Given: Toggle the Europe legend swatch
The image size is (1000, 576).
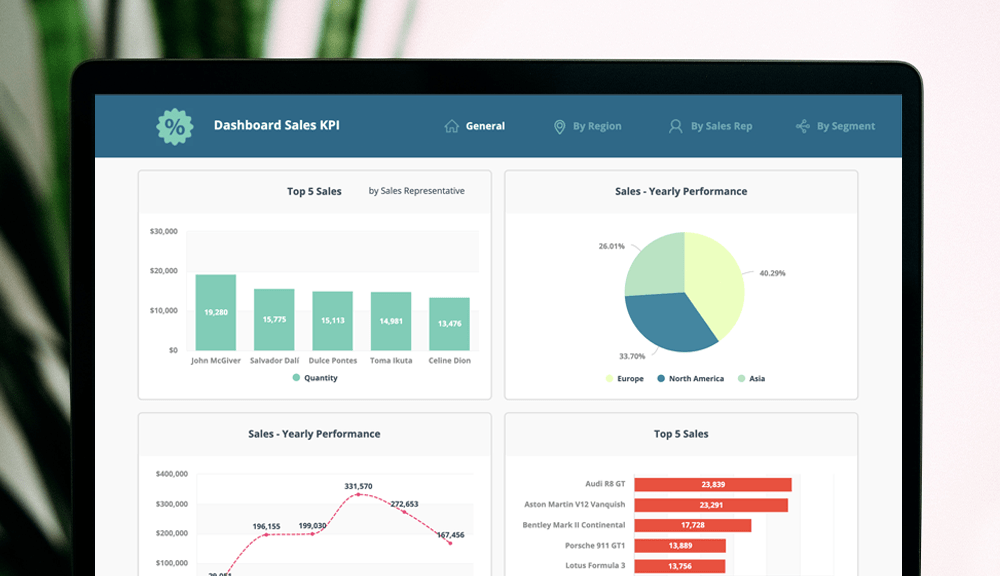Looking at the screenshot, I should pos(609,378).
